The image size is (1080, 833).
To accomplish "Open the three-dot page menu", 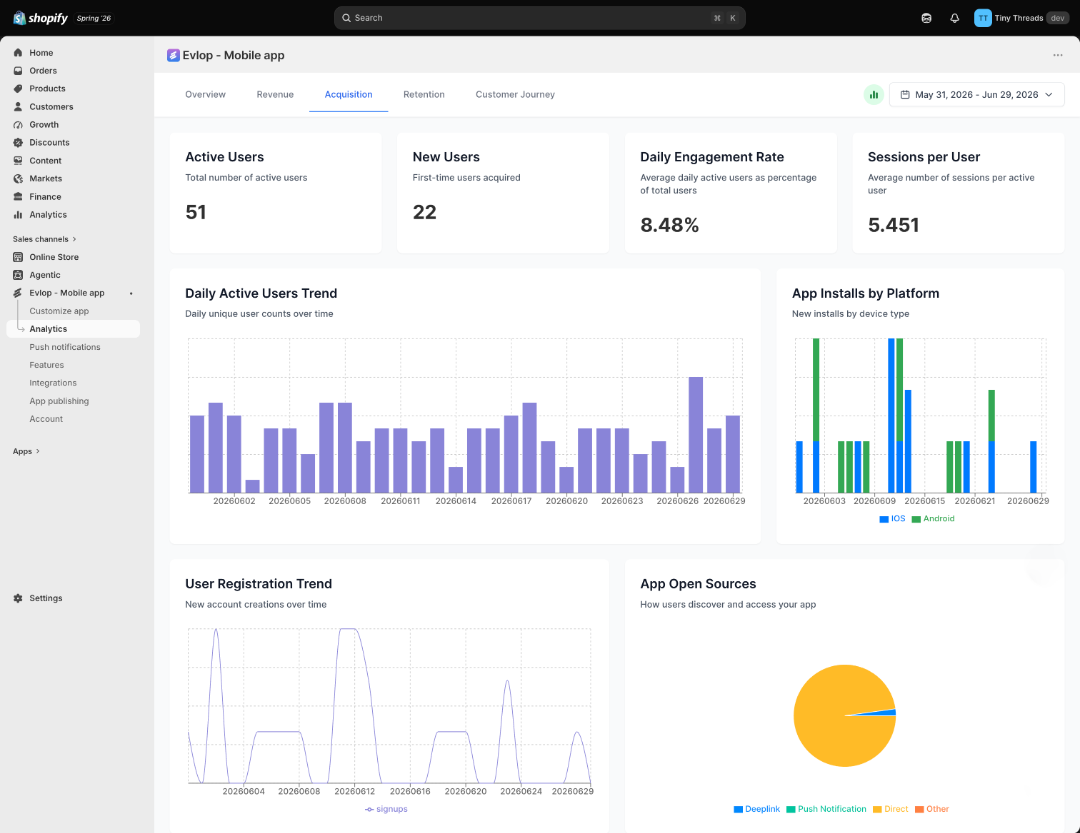I will coord(1057,55).
